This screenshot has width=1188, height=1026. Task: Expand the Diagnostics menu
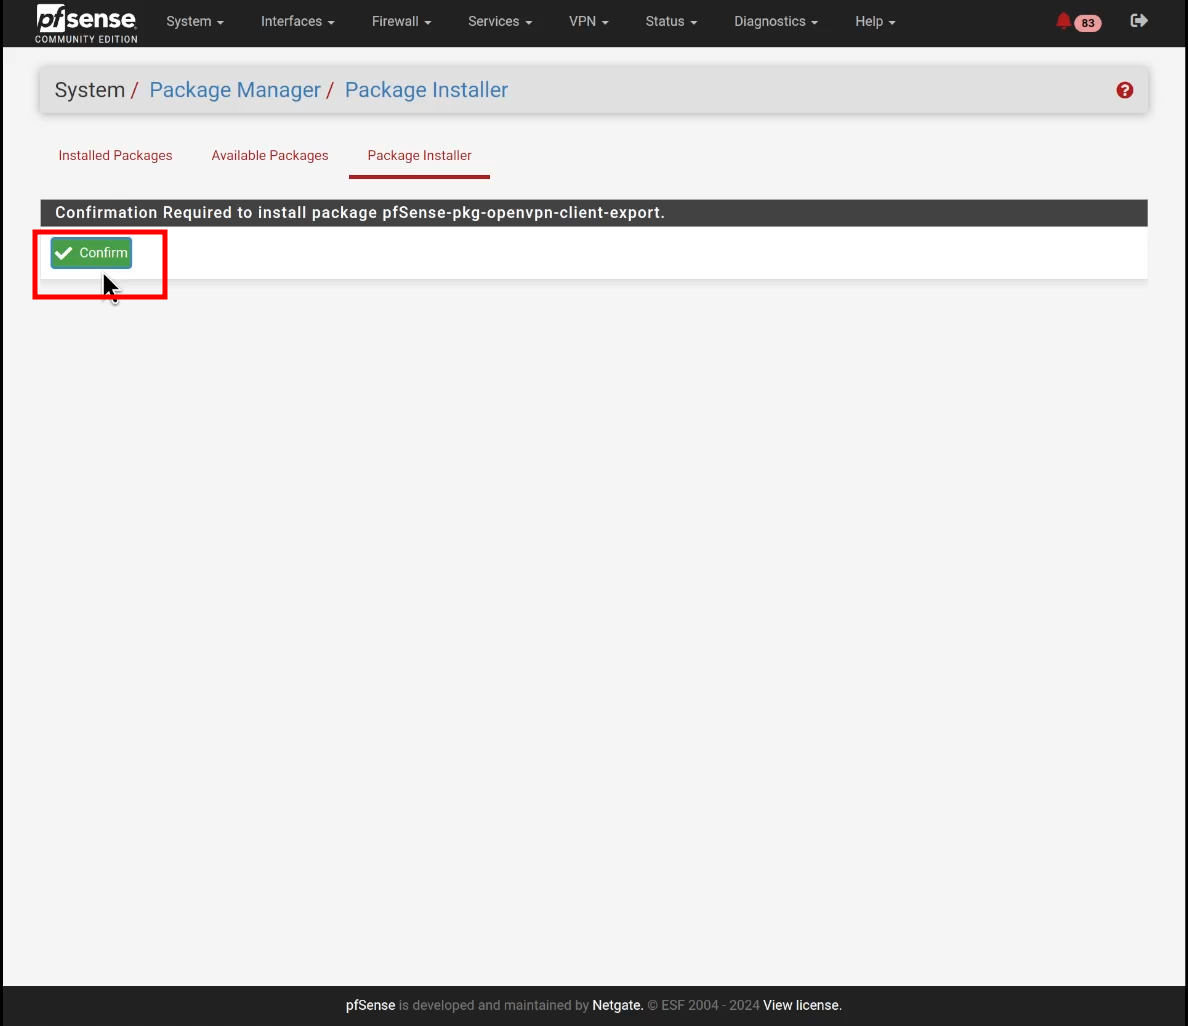tap(776, 21)
